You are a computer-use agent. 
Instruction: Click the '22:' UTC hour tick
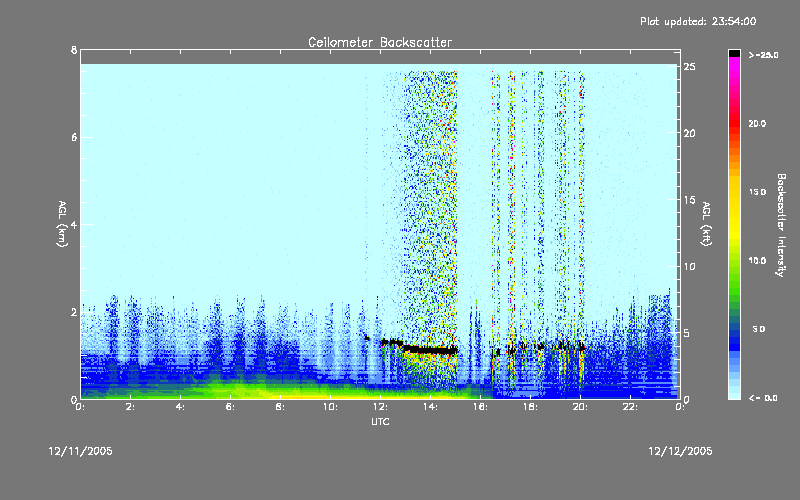coord(631,407)
